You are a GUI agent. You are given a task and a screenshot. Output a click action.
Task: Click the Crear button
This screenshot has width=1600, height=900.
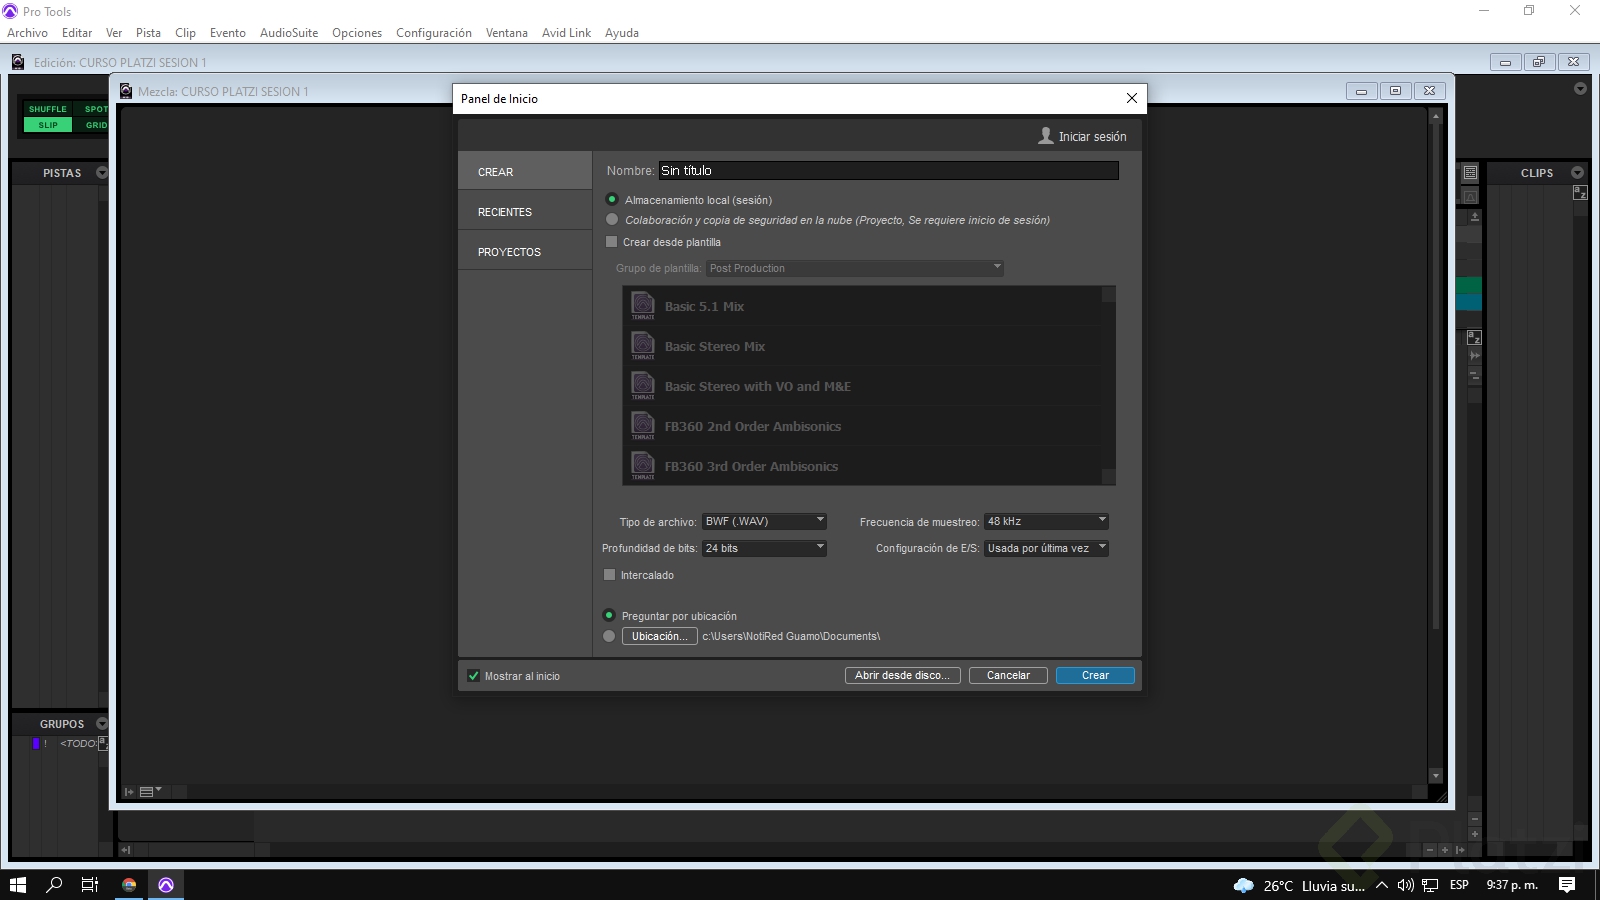(1094, 675)
